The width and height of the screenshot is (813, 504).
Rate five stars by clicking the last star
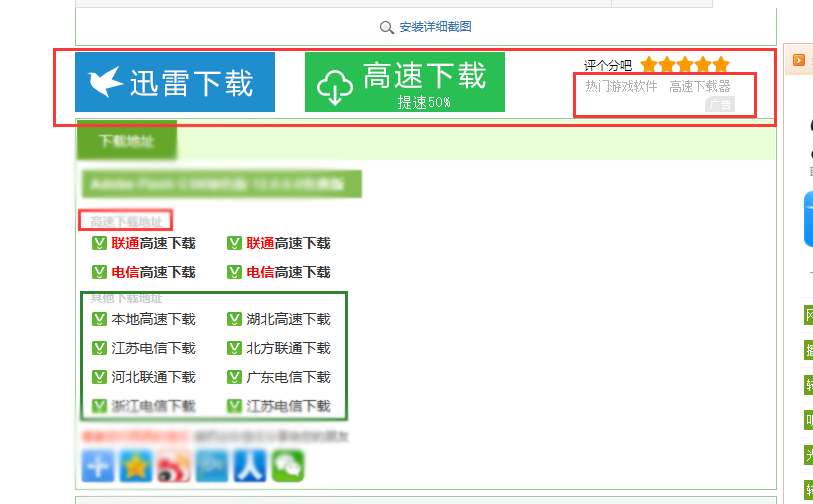coord(720,66)
